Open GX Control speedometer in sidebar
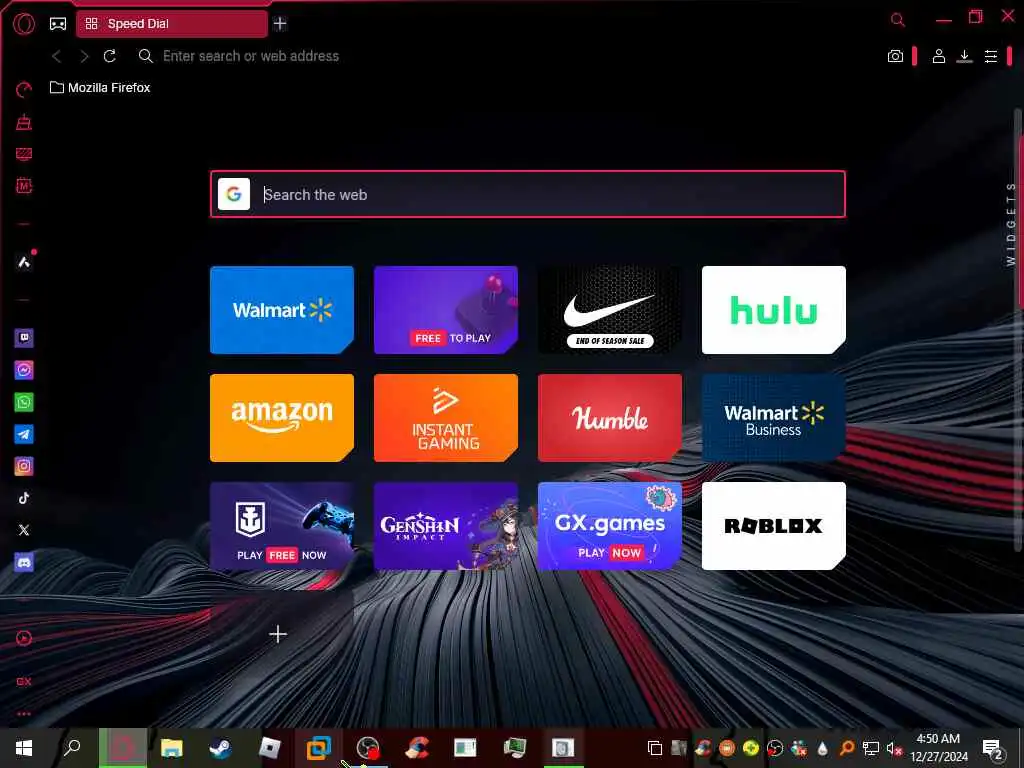The width and height of the screenshot is (1024, 768). pos(24,89)
